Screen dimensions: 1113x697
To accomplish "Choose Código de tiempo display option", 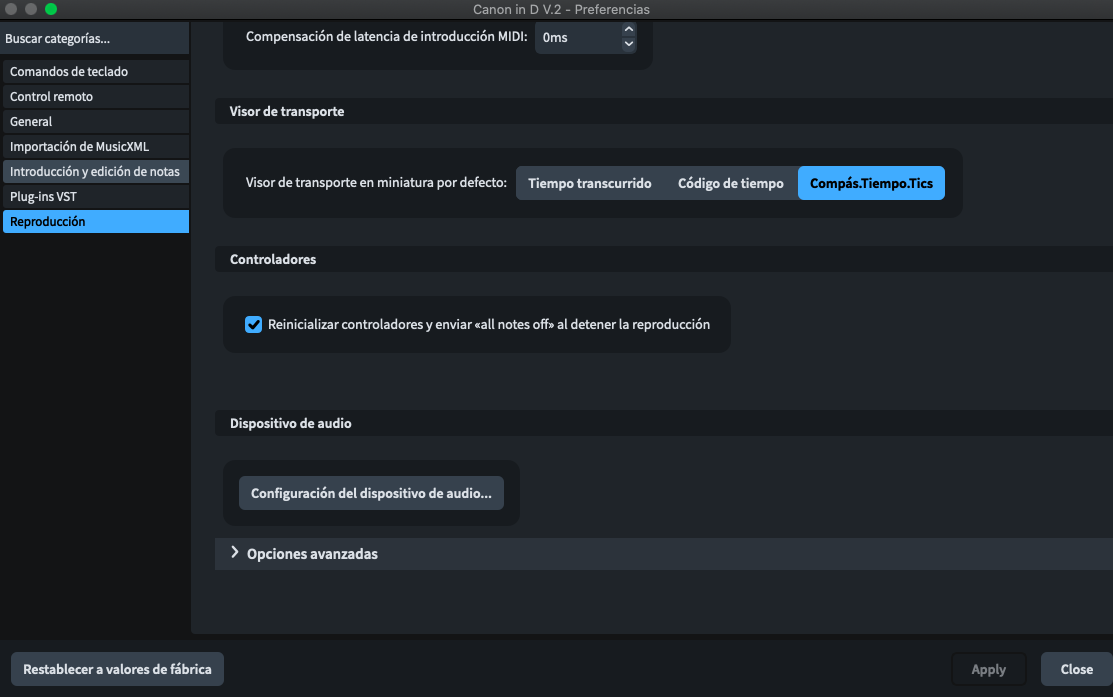I will pos(730,184).
